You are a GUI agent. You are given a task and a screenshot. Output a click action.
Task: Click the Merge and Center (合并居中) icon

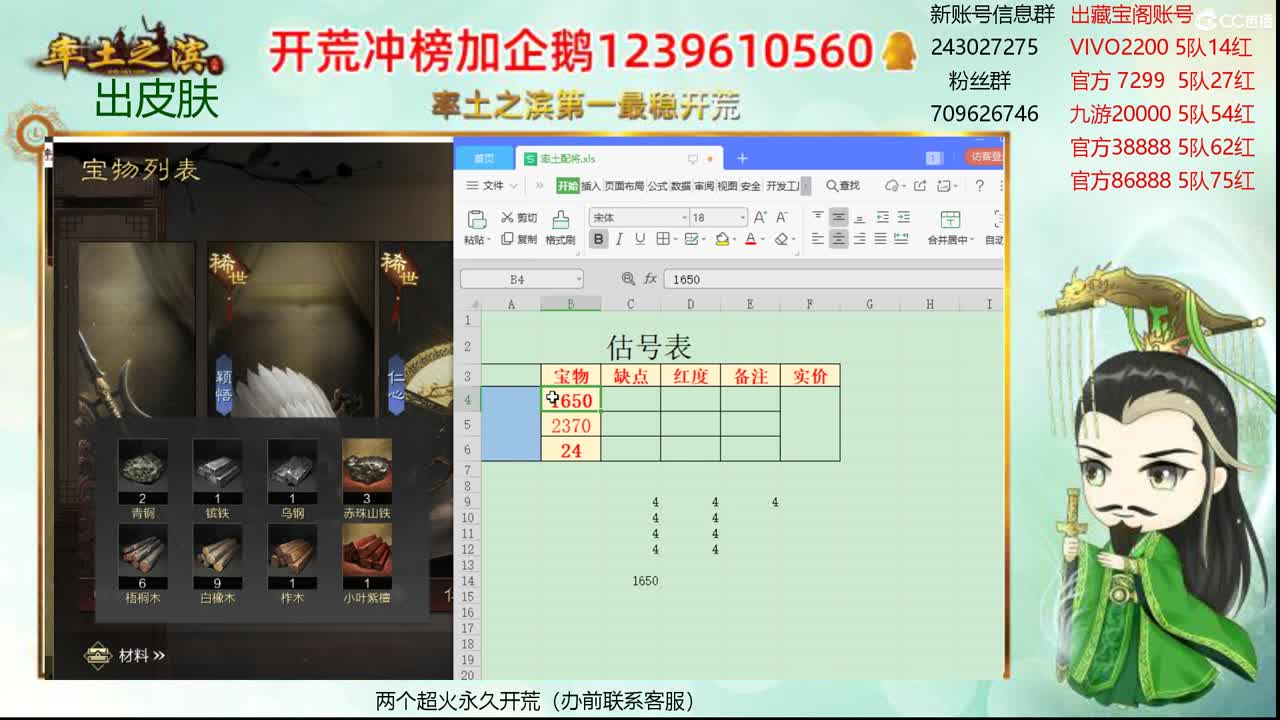click(x=950, y=219)
